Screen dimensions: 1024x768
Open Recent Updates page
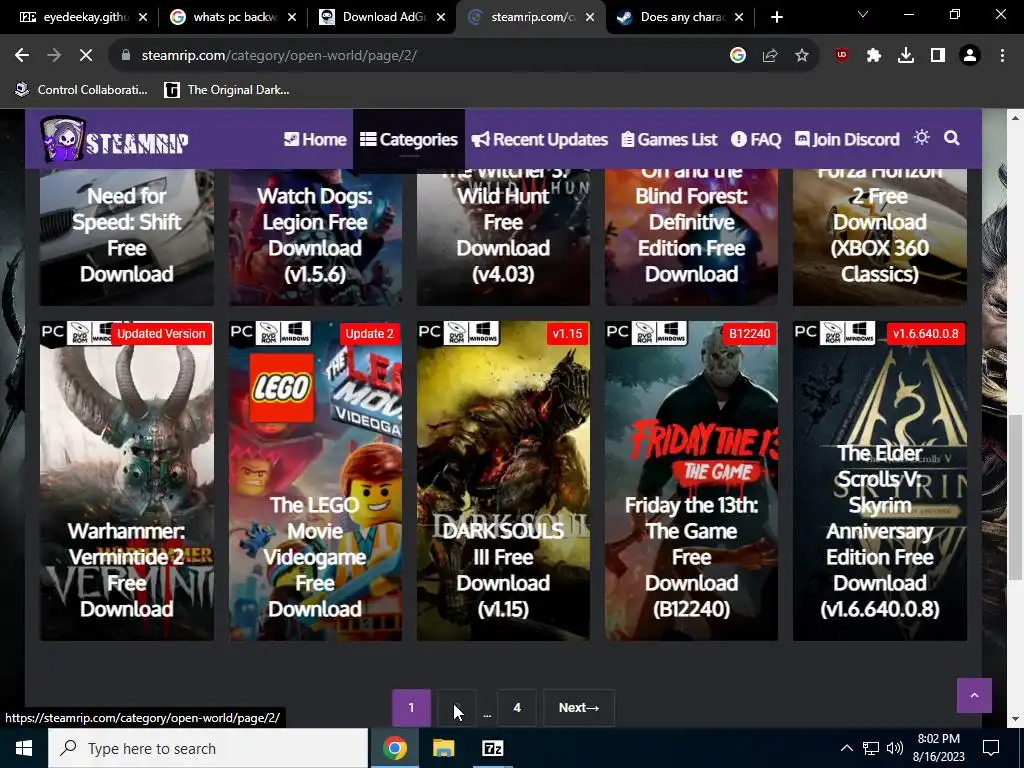click(539, 139)
